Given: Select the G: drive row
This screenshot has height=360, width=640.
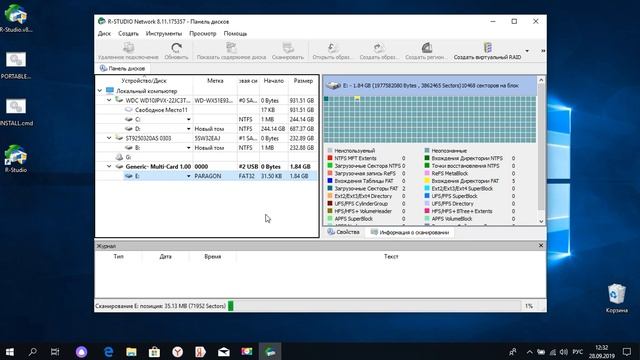Looking at the screenshot, I should pos(207,157).
